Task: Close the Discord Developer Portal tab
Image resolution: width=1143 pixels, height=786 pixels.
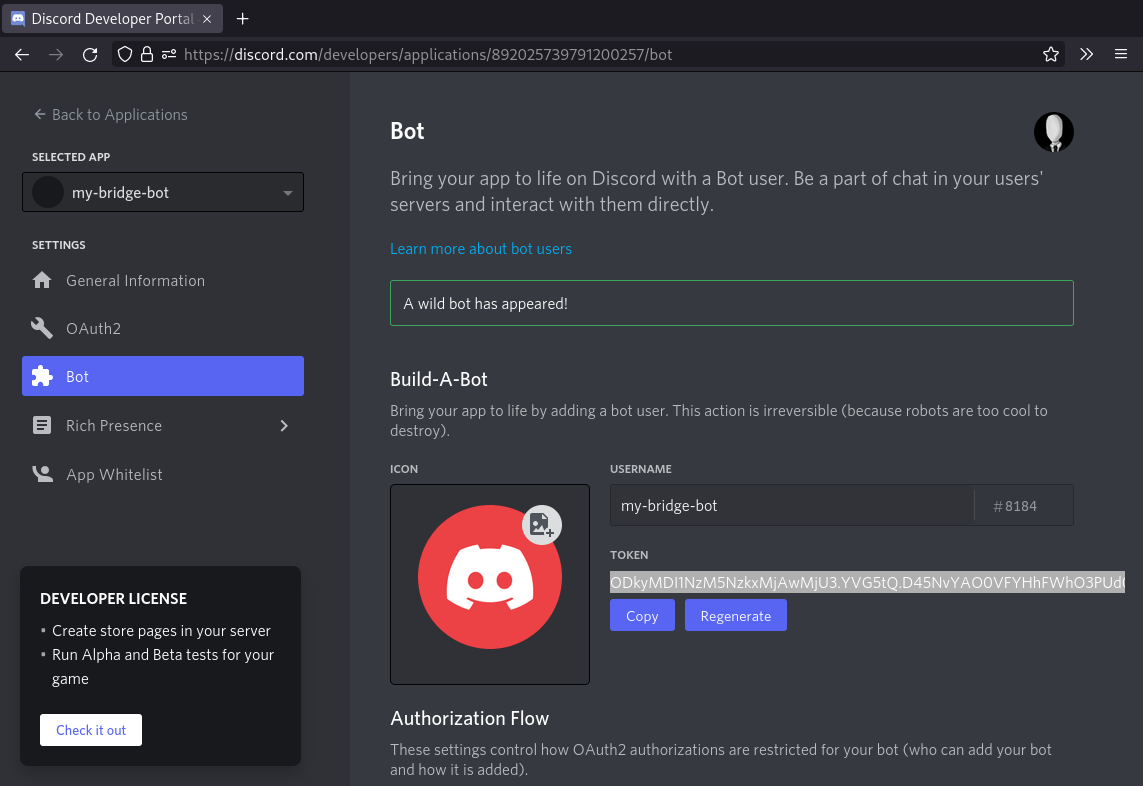Action: (x=207, y=19)
